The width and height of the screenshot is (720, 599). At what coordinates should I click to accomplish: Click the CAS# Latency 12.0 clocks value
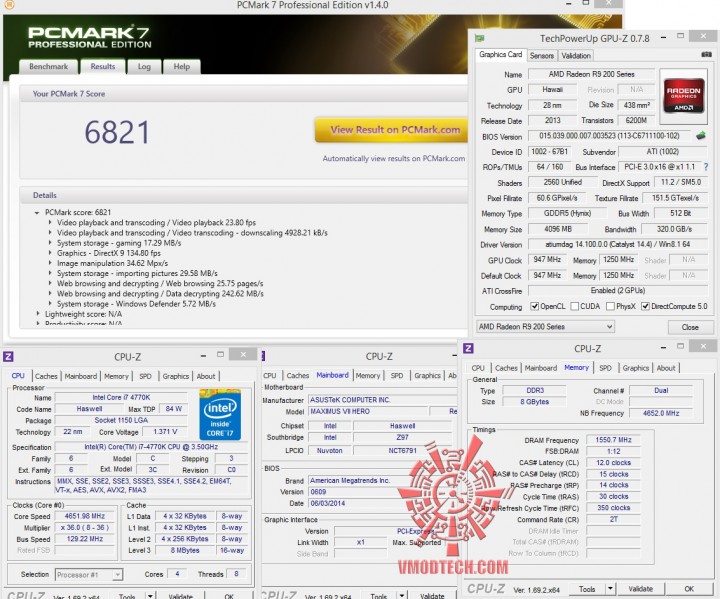point(613,463)
